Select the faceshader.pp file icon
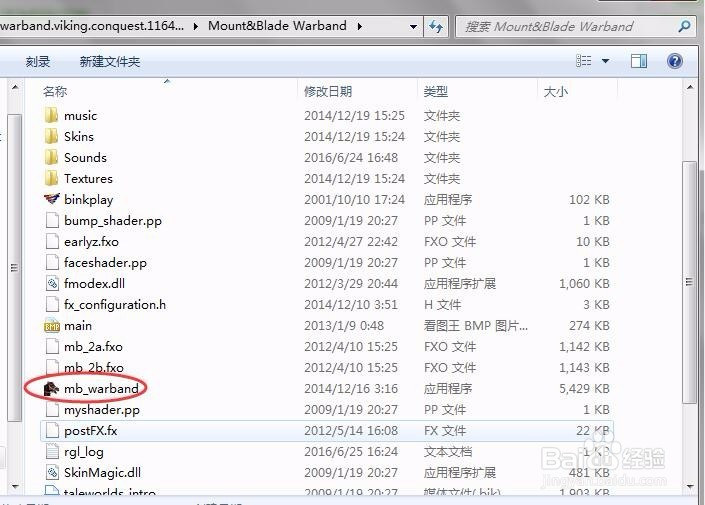This screenshot has height=505, width=705. tap(52, 263)
